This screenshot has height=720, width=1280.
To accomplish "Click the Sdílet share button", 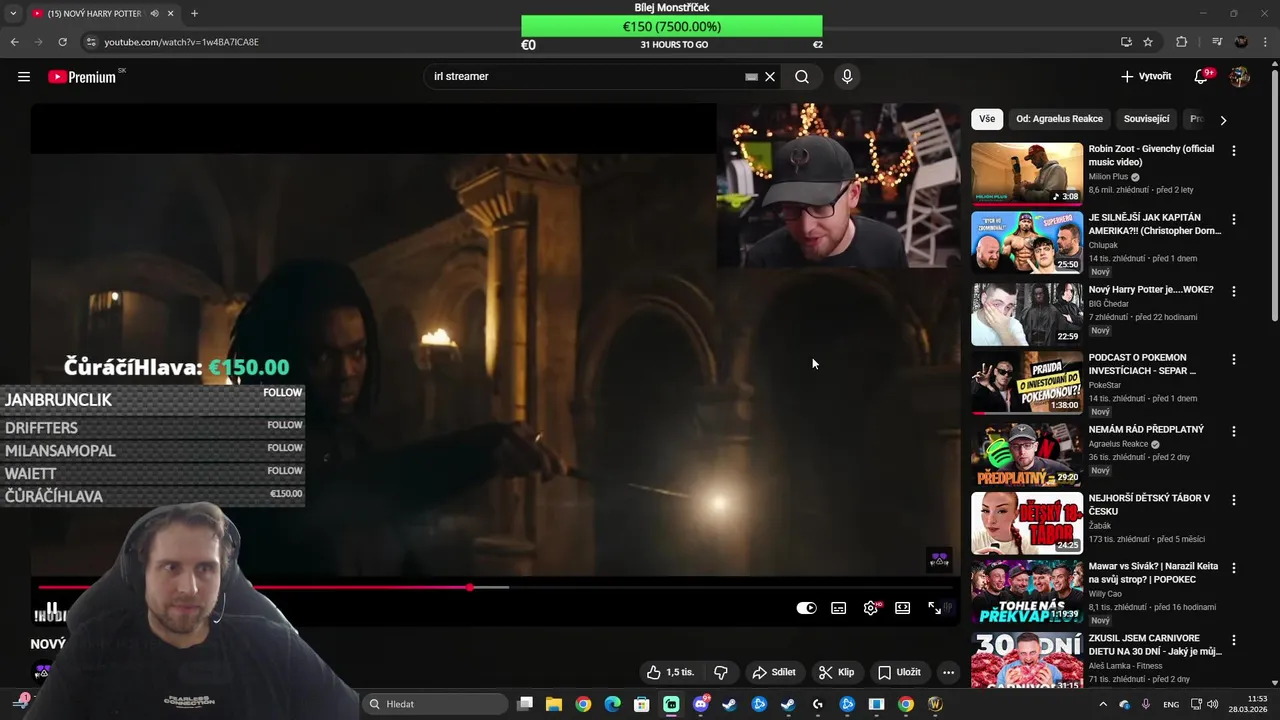I will [x=774, y=673].
